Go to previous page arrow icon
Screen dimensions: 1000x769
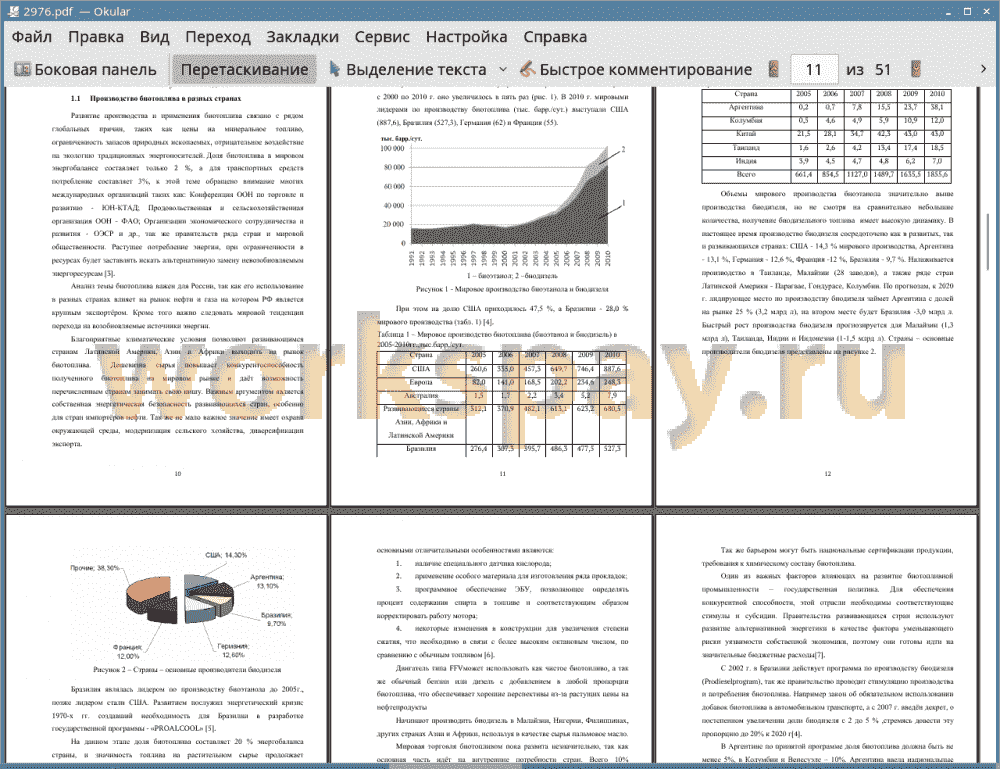pyautogui.click(x=774, y=69)
